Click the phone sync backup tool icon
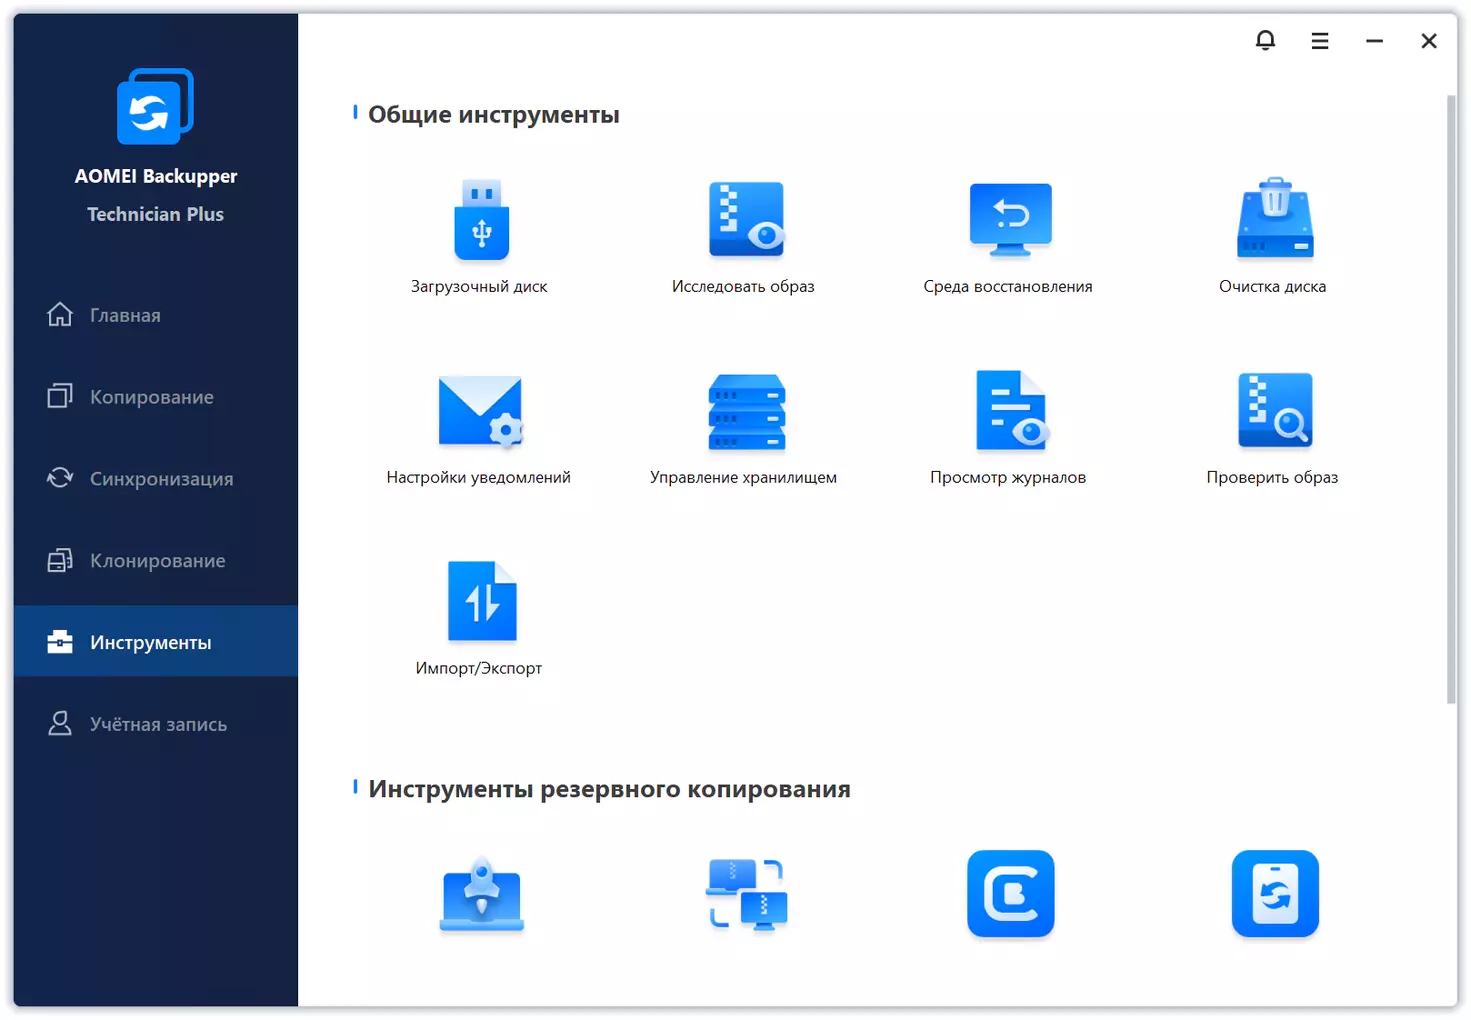The height and width of the screenshot is (1020, 1471). (1275, 894)
